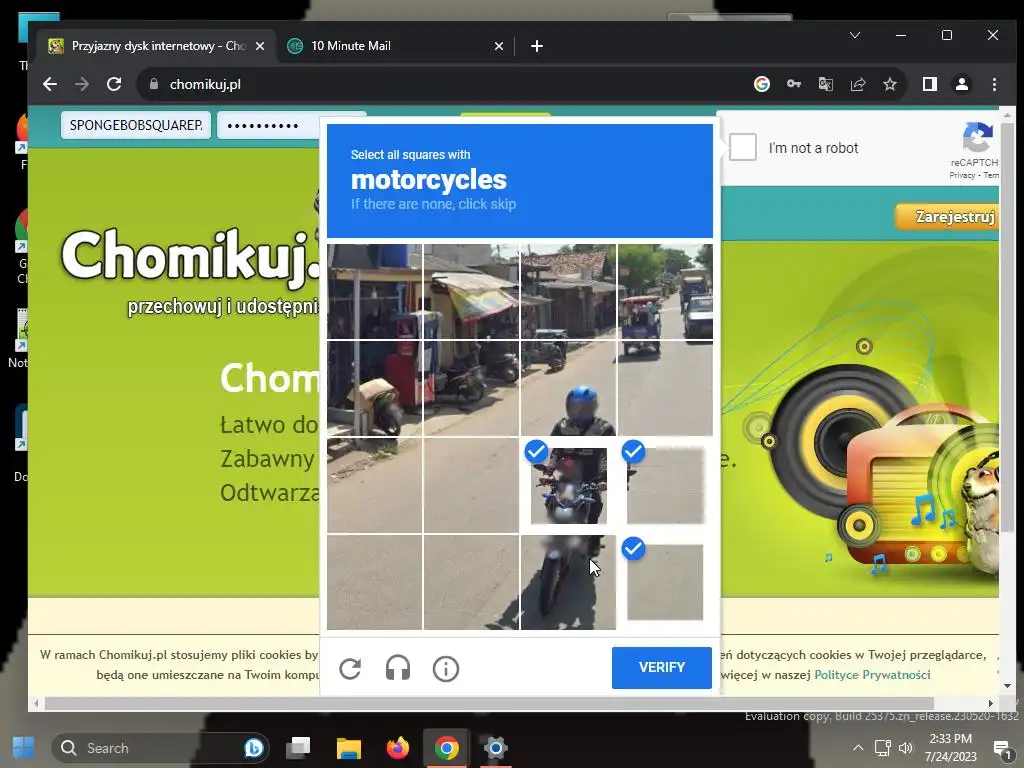Share this page icon
The height and width of the screenshot is (768, 1024).
[857, 84]
